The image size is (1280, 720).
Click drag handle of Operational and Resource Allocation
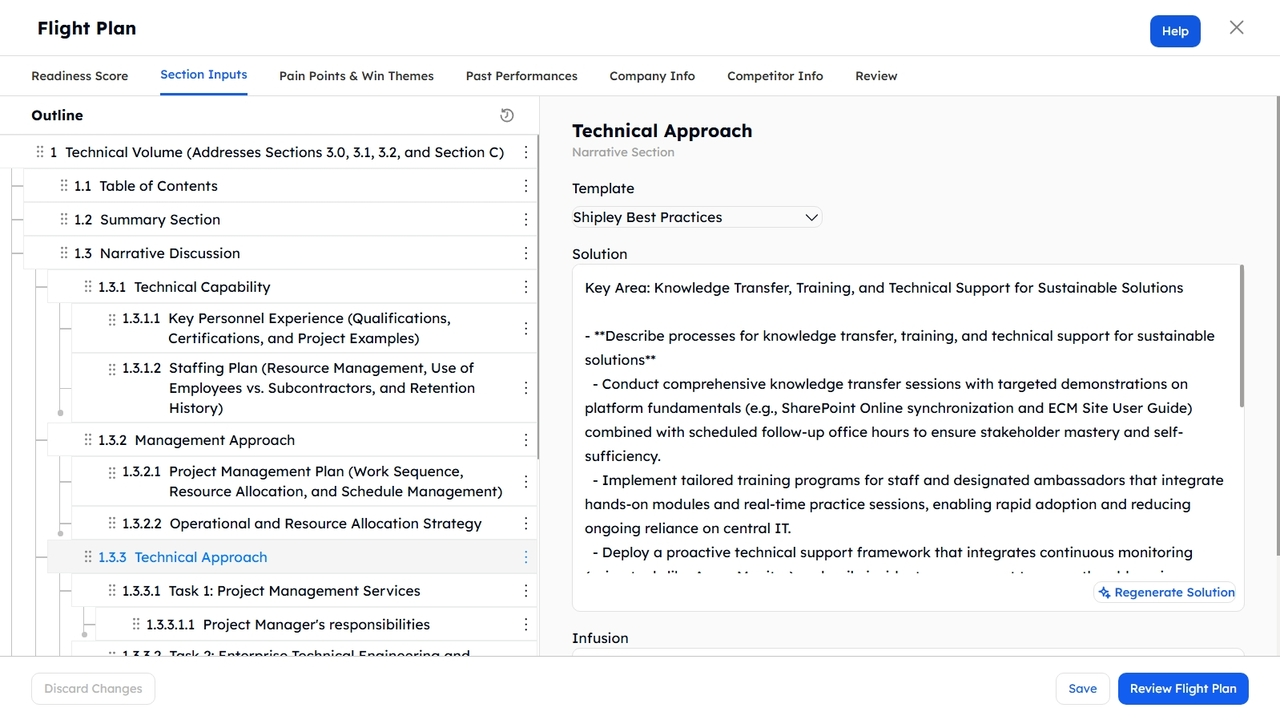click(x=112, y=524)
